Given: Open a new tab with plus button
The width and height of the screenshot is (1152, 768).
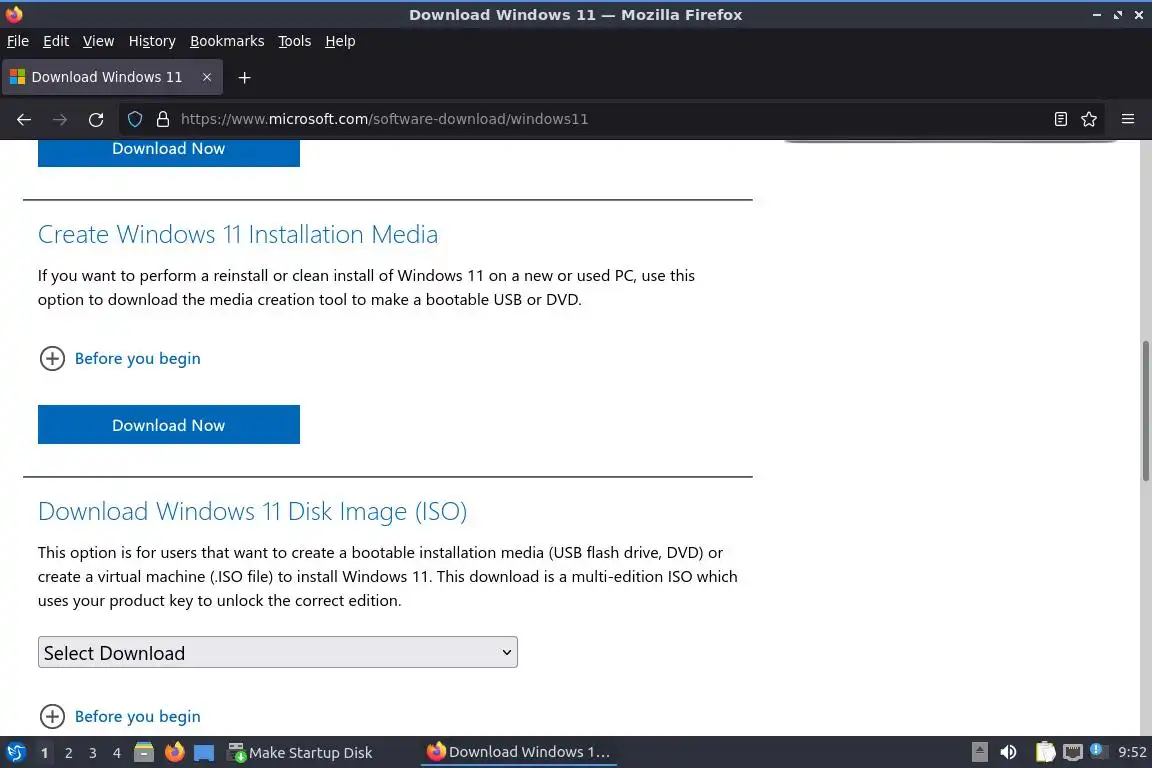Looking at the screenshot, I should pyautogui.click(x=245, y=77).
